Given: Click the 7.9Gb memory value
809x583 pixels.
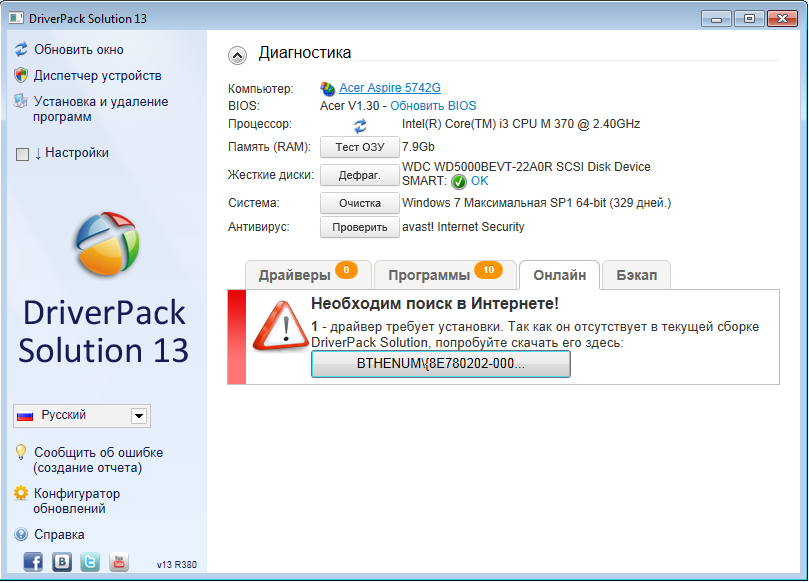Looking at the screenshot, I should 418,147.
